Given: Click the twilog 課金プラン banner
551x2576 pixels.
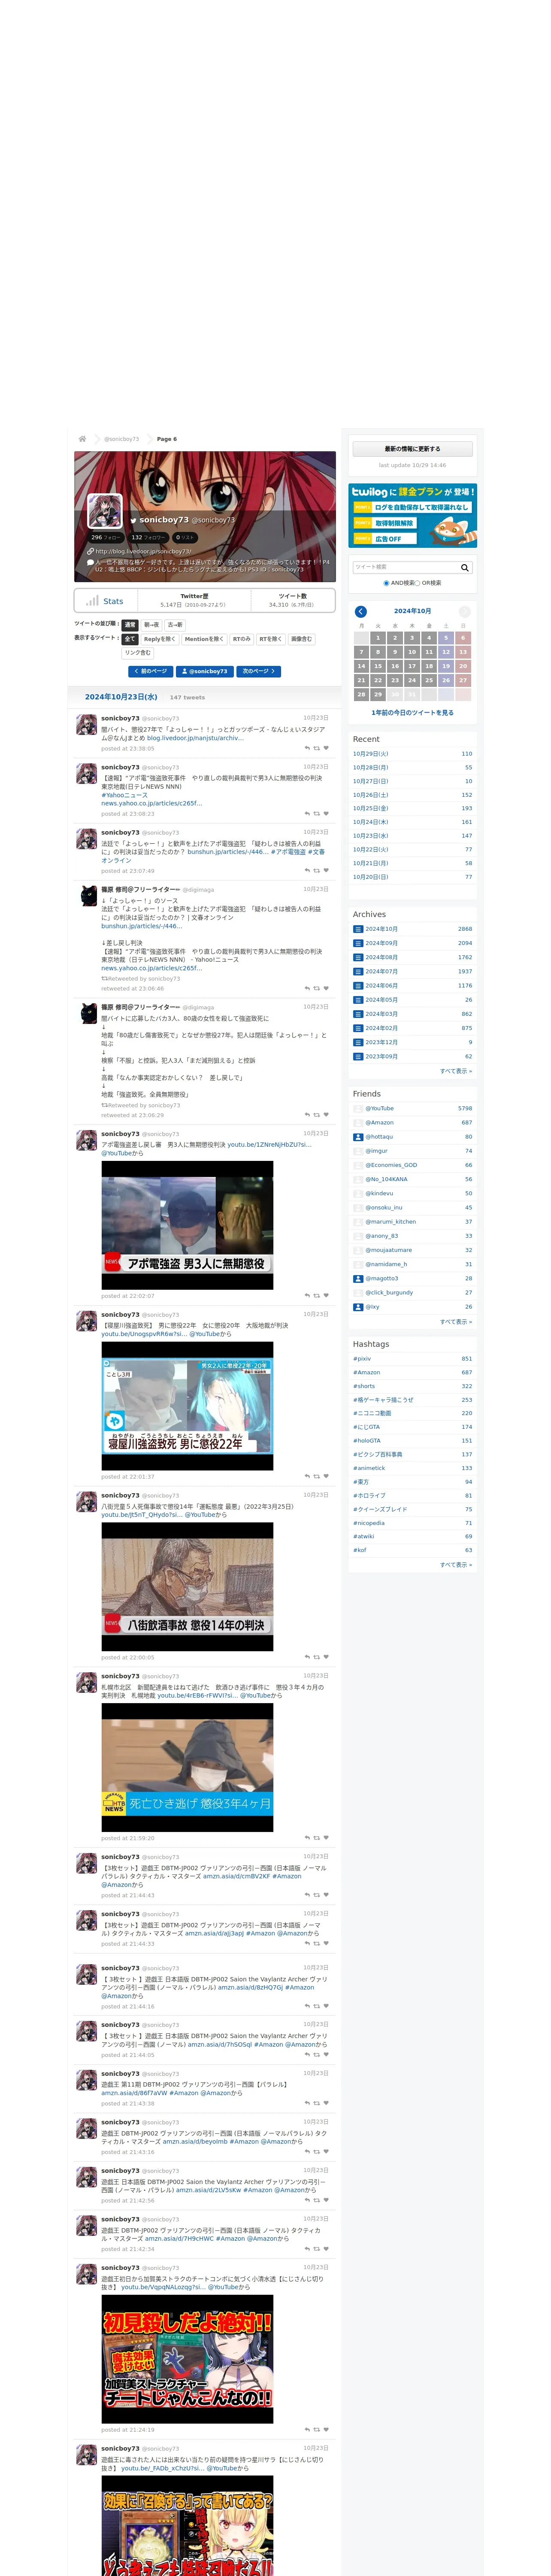Looking at the screenshot, I should pyautogui.click(x=412, y=516).
